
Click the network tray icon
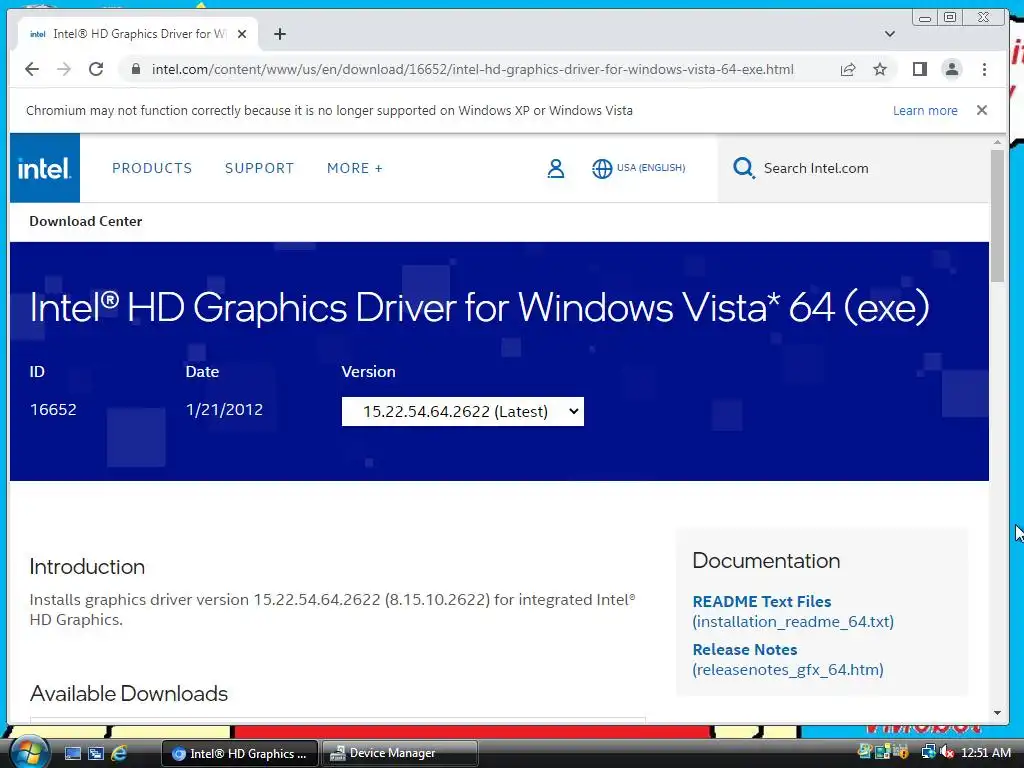[929, 753]
